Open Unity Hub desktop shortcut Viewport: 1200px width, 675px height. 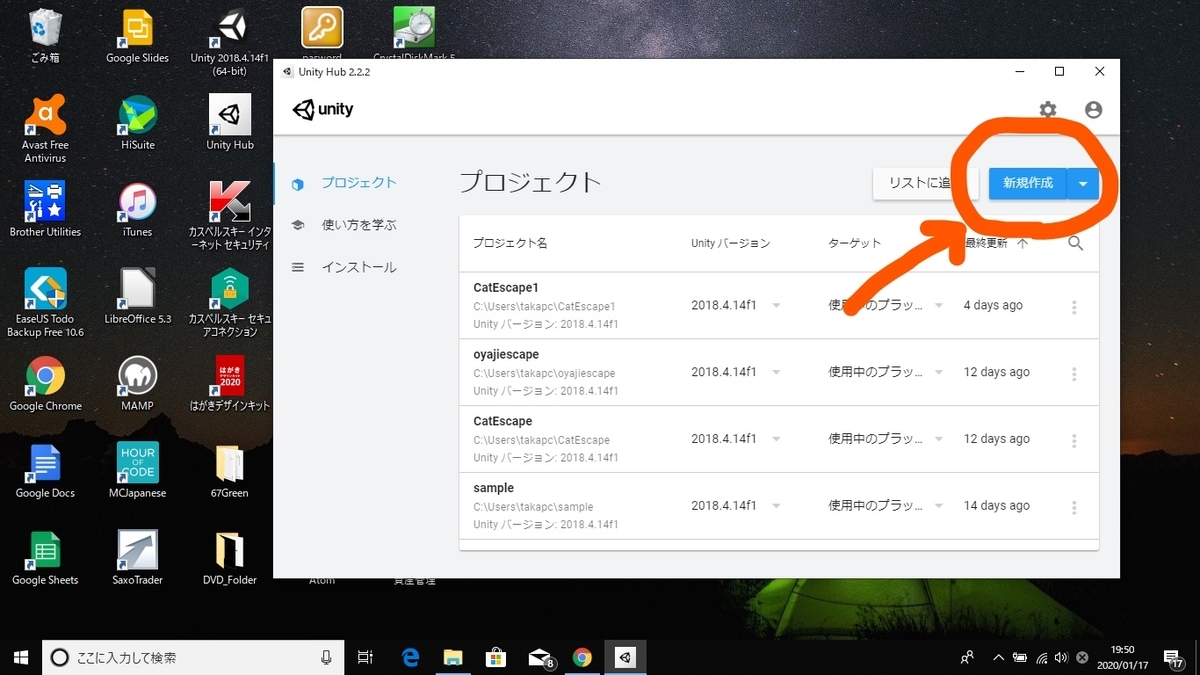230,122
